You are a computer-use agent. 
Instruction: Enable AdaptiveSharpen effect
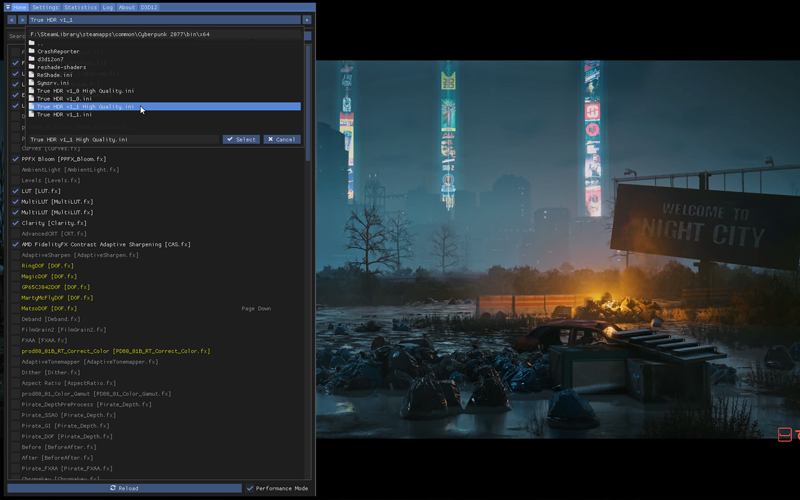click(15, 255)
